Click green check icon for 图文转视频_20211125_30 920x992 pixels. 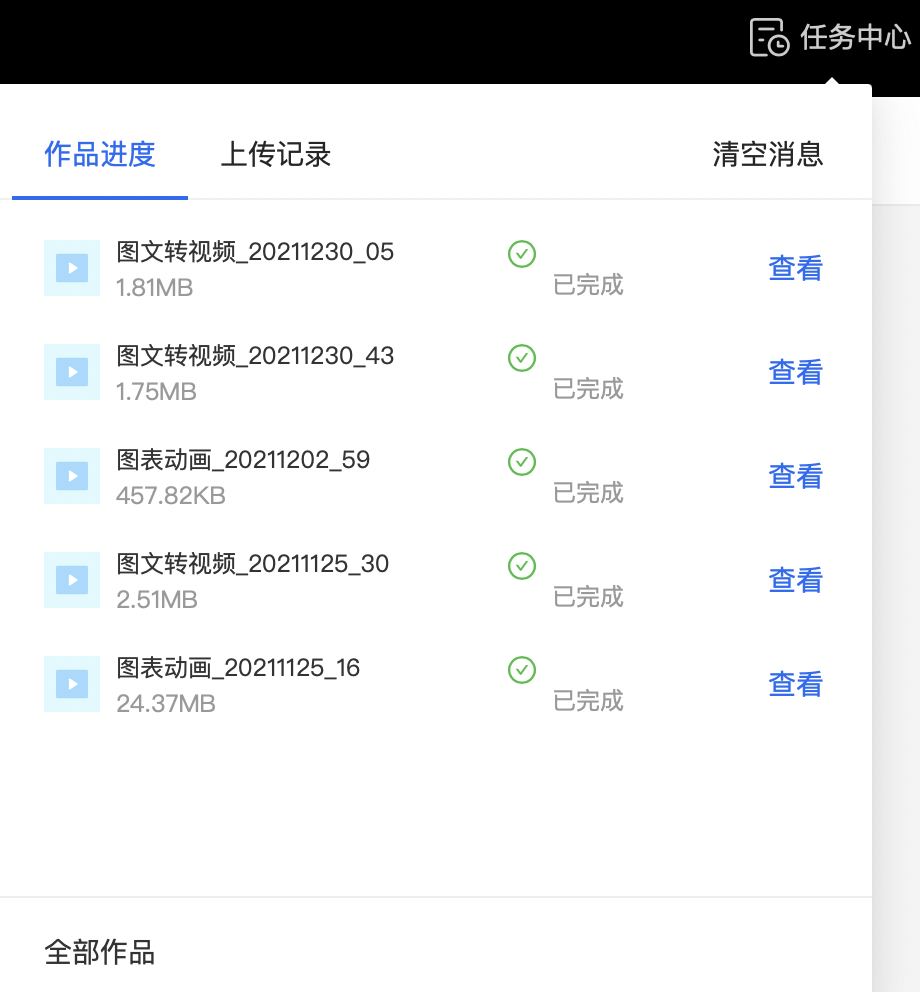tap(522, 566)
